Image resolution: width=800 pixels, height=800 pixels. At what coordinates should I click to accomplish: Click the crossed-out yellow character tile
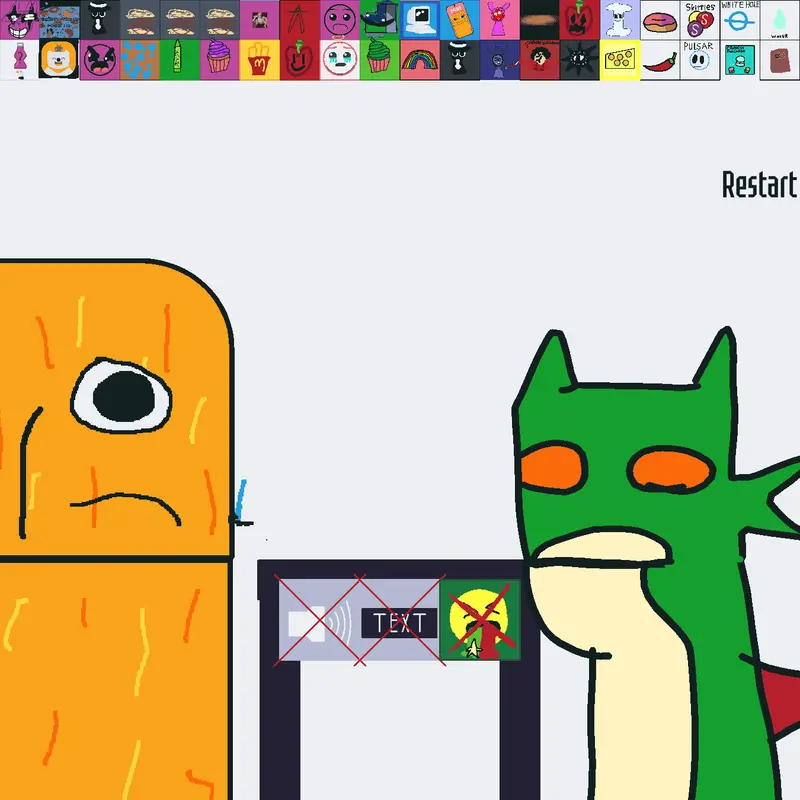(x=480, y=620)
